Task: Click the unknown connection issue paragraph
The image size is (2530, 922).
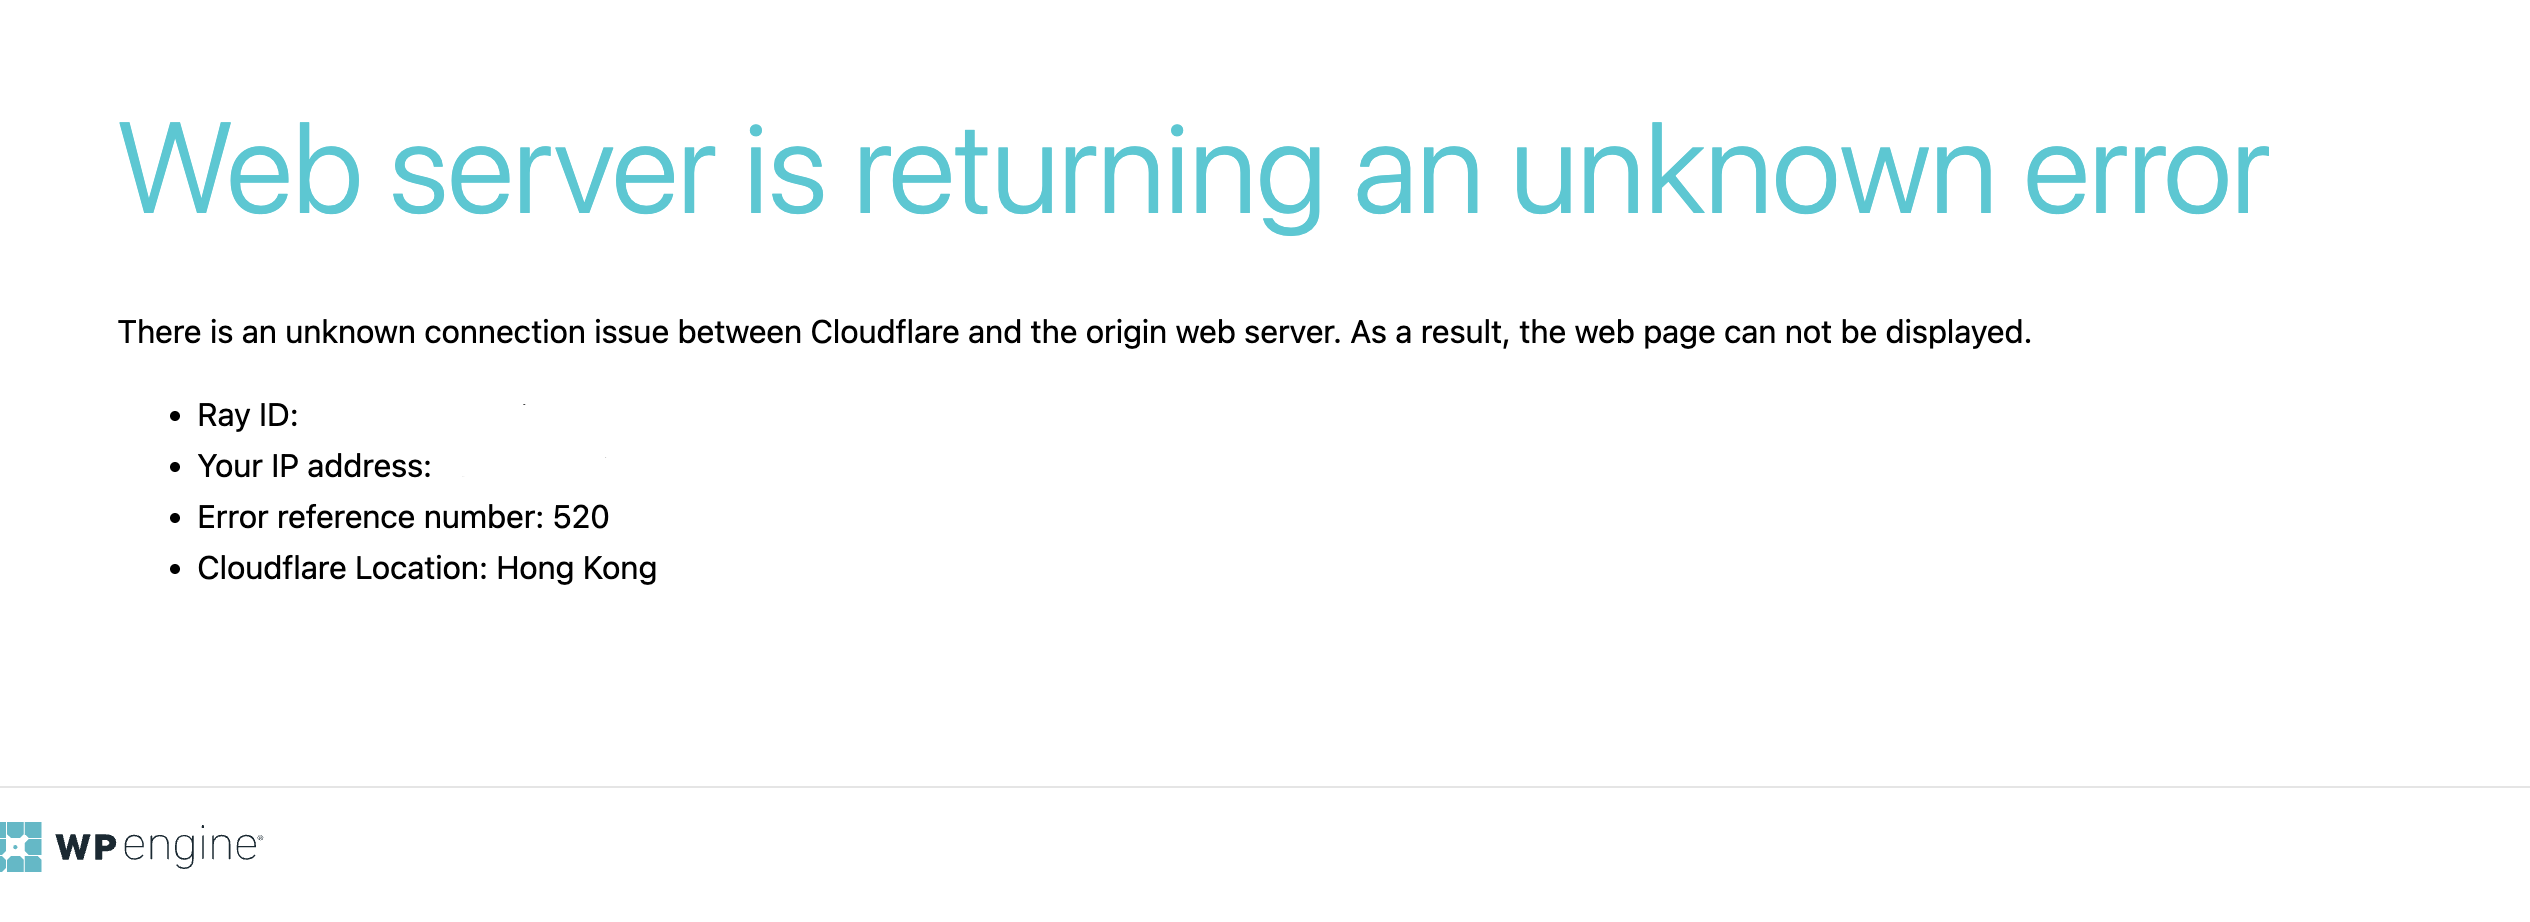Action: (1075, 332)
